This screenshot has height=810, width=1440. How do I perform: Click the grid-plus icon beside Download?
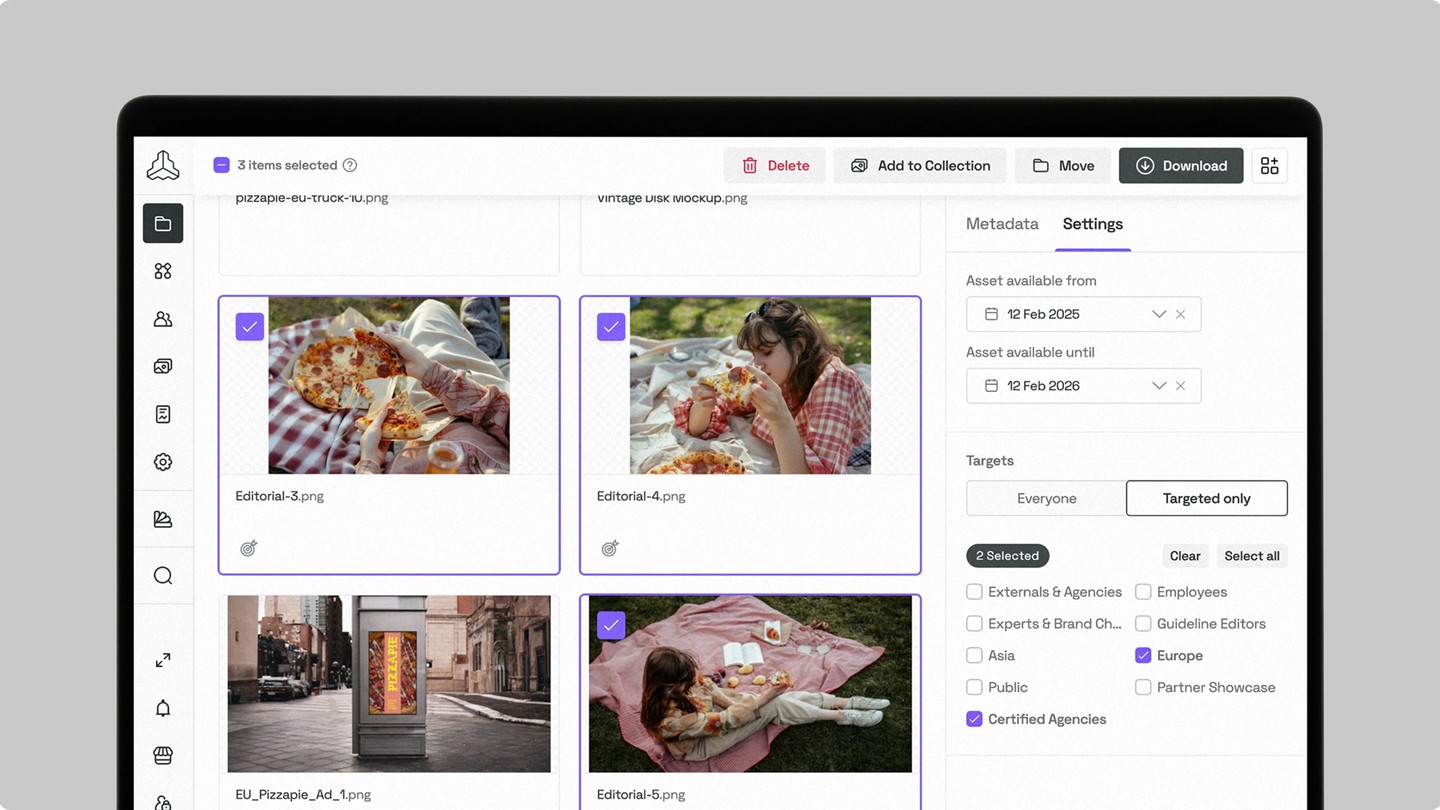(x=1269, y=165)
